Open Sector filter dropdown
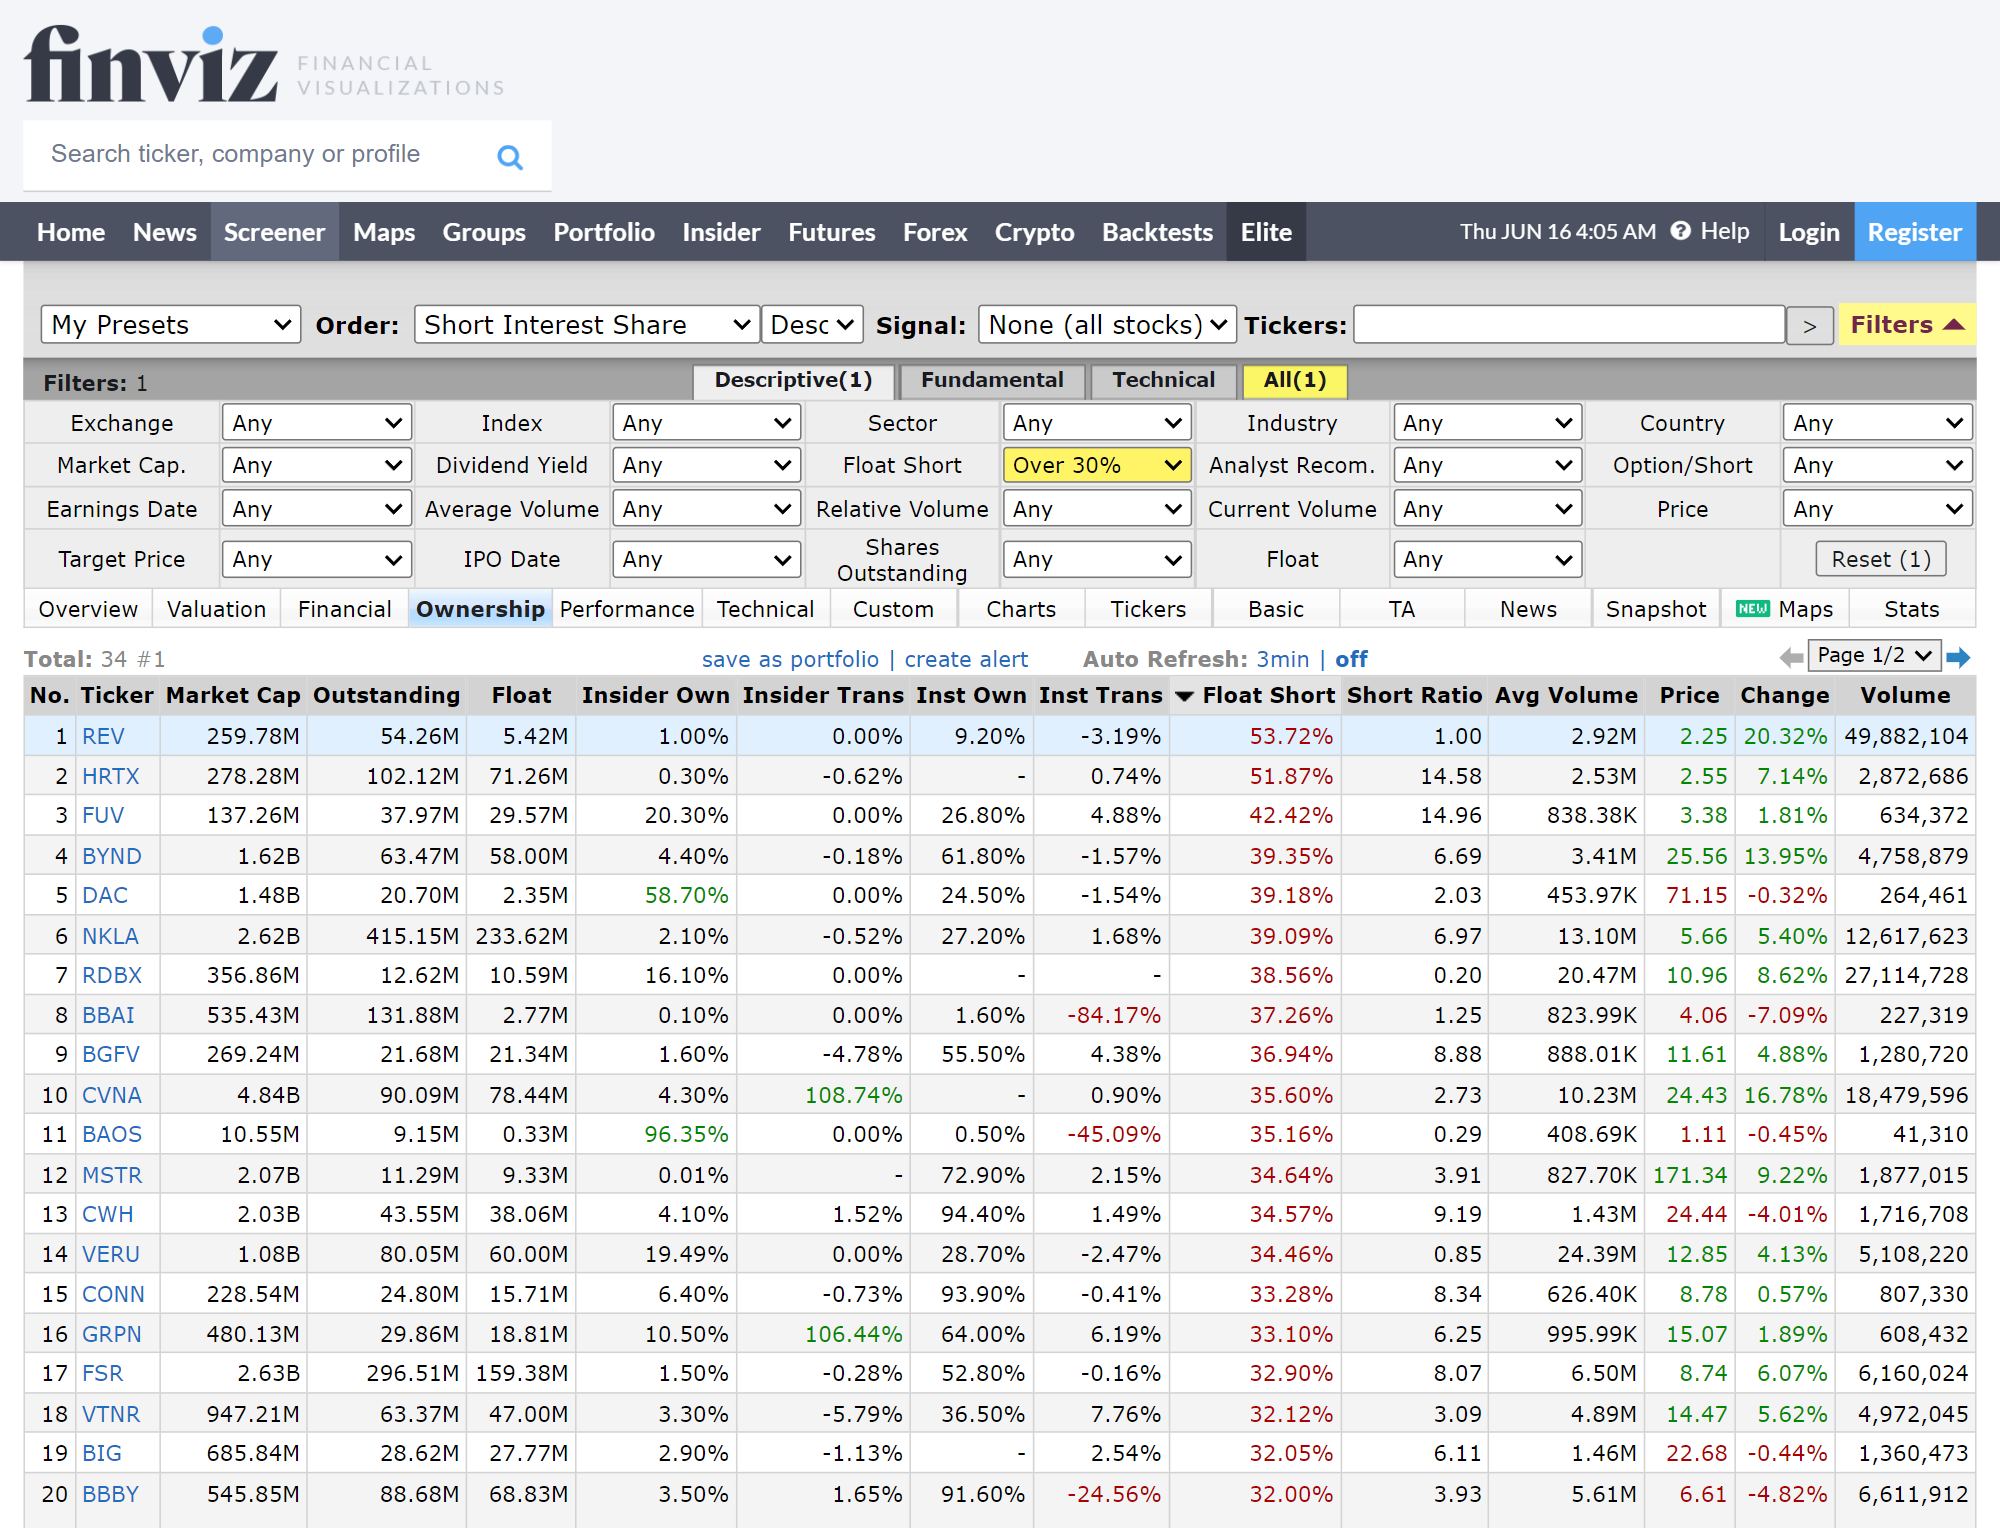2000x1528 pixels. 1097,423
